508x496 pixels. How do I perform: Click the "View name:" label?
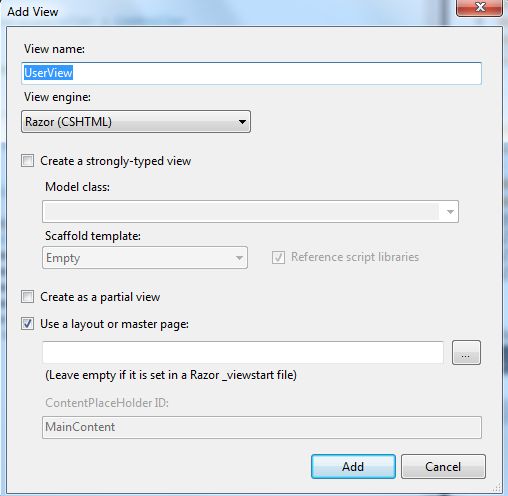coord(54,49)
